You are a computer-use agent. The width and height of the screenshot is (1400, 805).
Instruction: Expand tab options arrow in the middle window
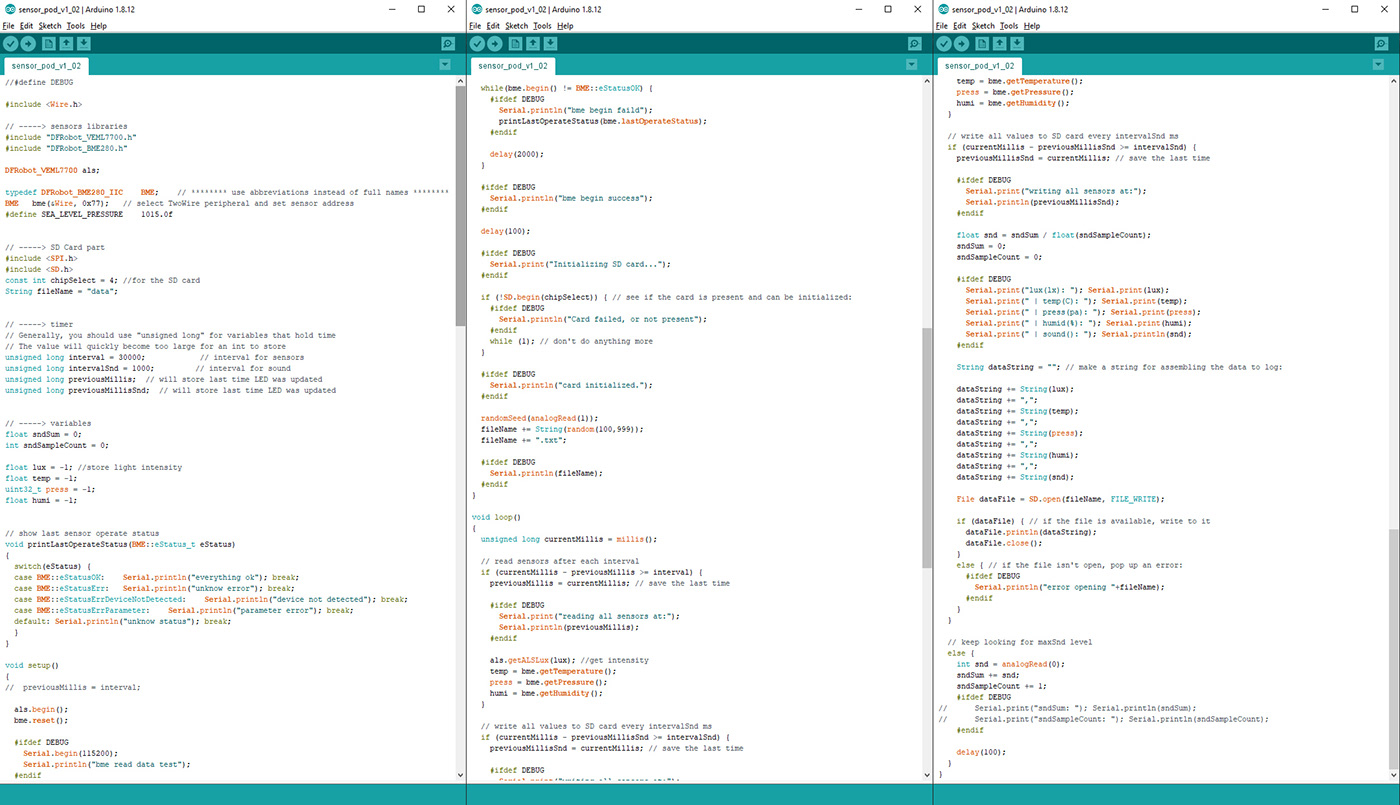tap(912, 65)
